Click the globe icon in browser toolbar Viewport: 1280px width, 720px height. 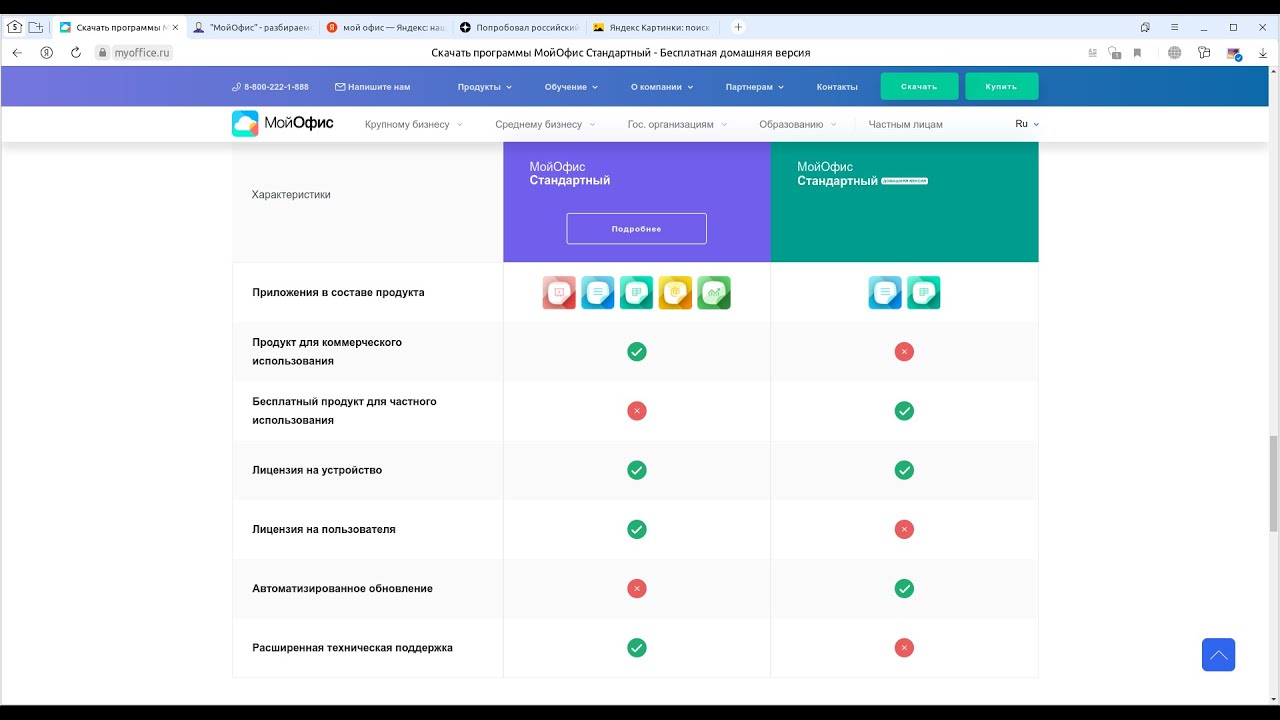coord(1175,53)
